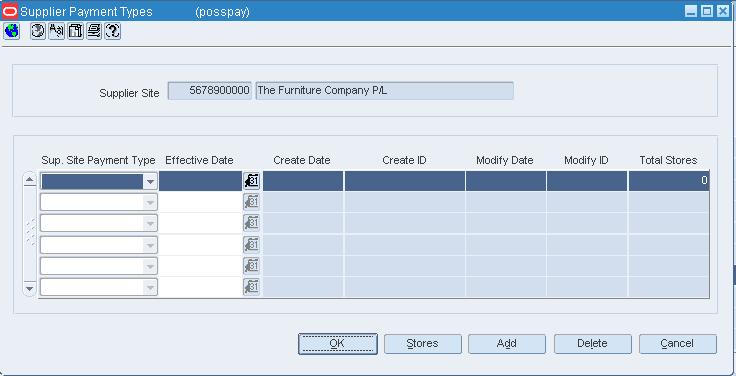This screenshot has width=736, height=376.
Task: Open the calendar icon in the first row
Action: tap(252, 181)
